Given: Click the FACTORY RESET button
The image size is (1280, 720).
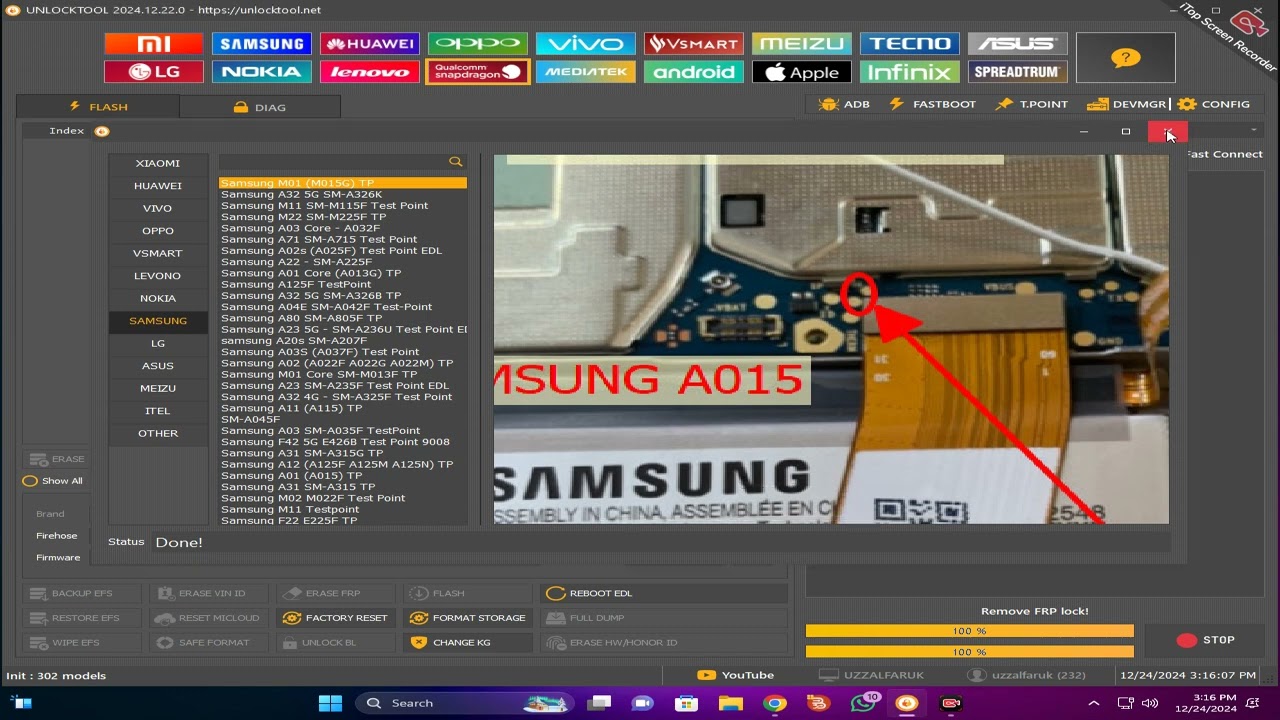Looking at the screenshot, I should coord(335,618).
